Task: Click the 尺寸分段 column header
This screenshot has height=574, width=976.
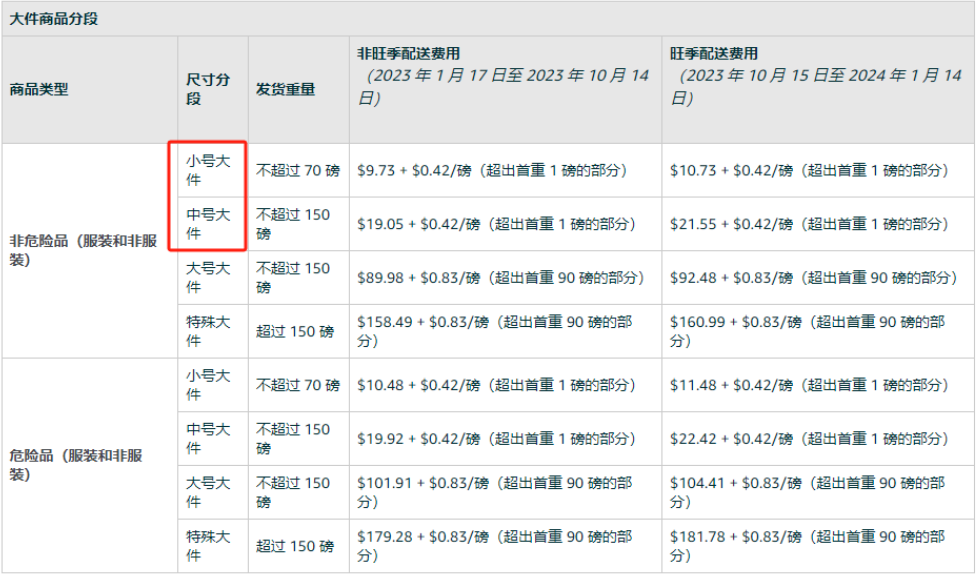Action: (x=207, y=89)
